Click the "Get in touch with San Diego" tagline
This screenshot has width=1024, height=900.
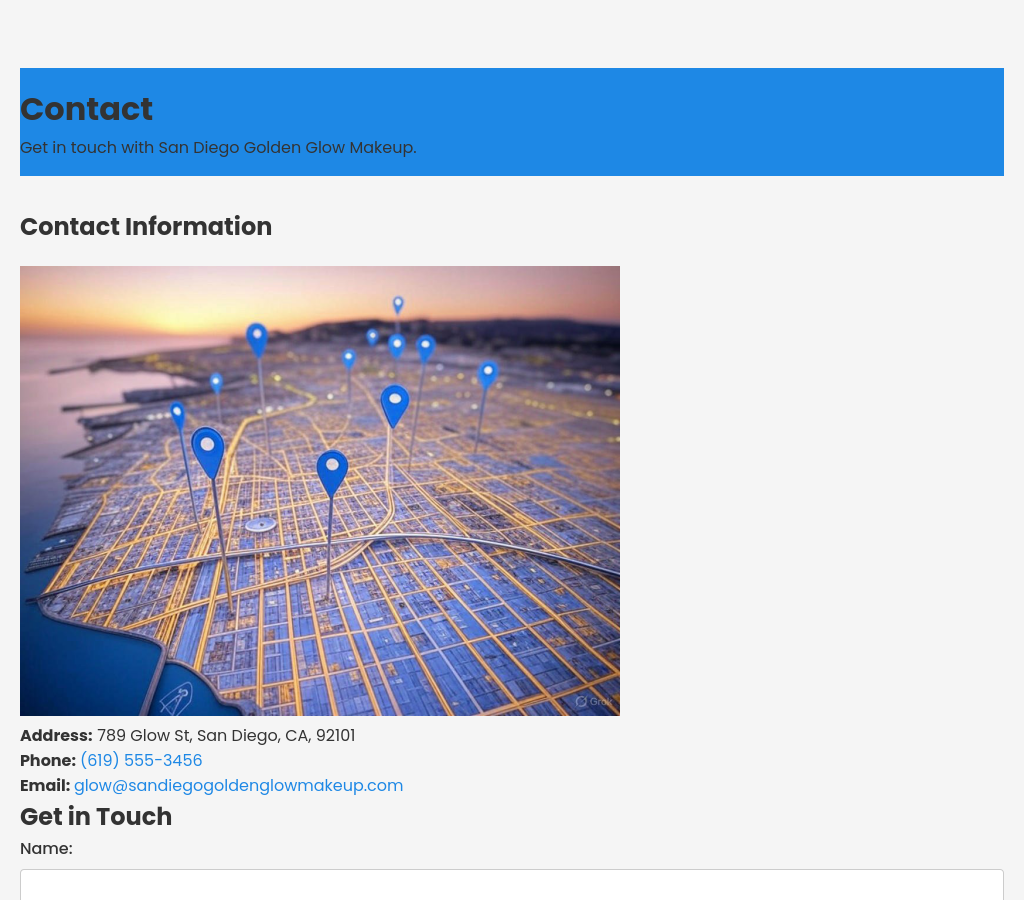pos(218,147)
